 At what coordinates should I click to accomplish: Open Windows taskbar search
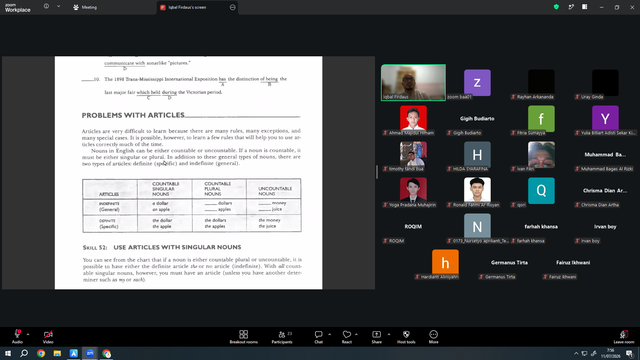(x=24, y=353)
